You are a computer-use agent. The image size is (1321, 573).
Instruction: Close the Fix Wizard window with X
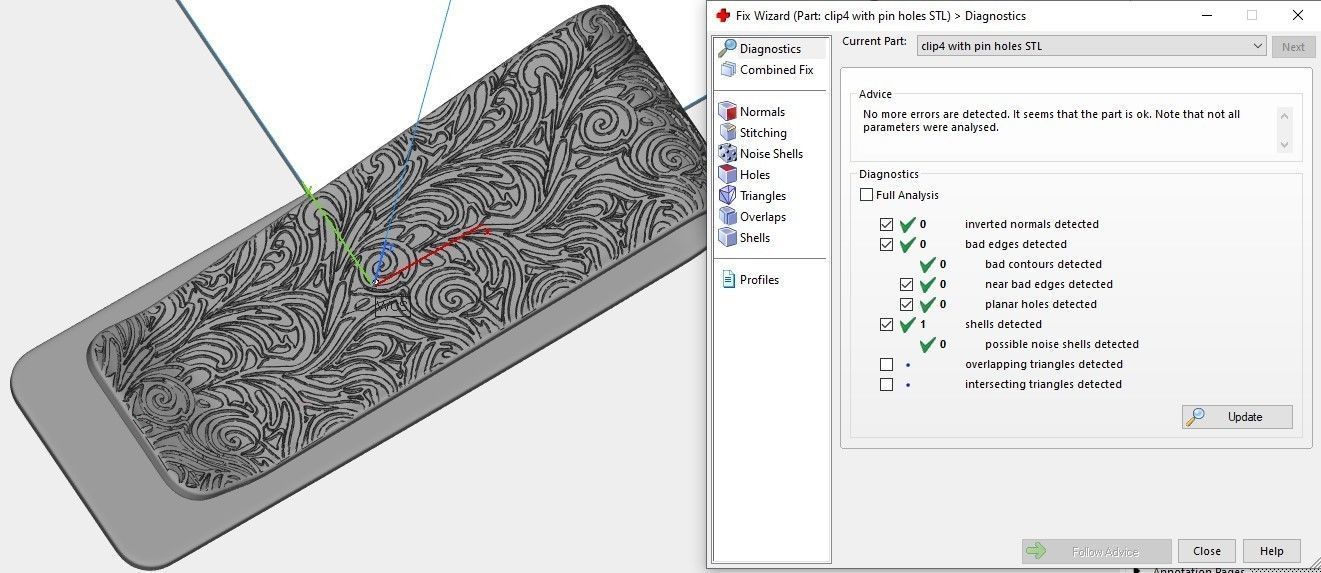tap(1298, 15)
